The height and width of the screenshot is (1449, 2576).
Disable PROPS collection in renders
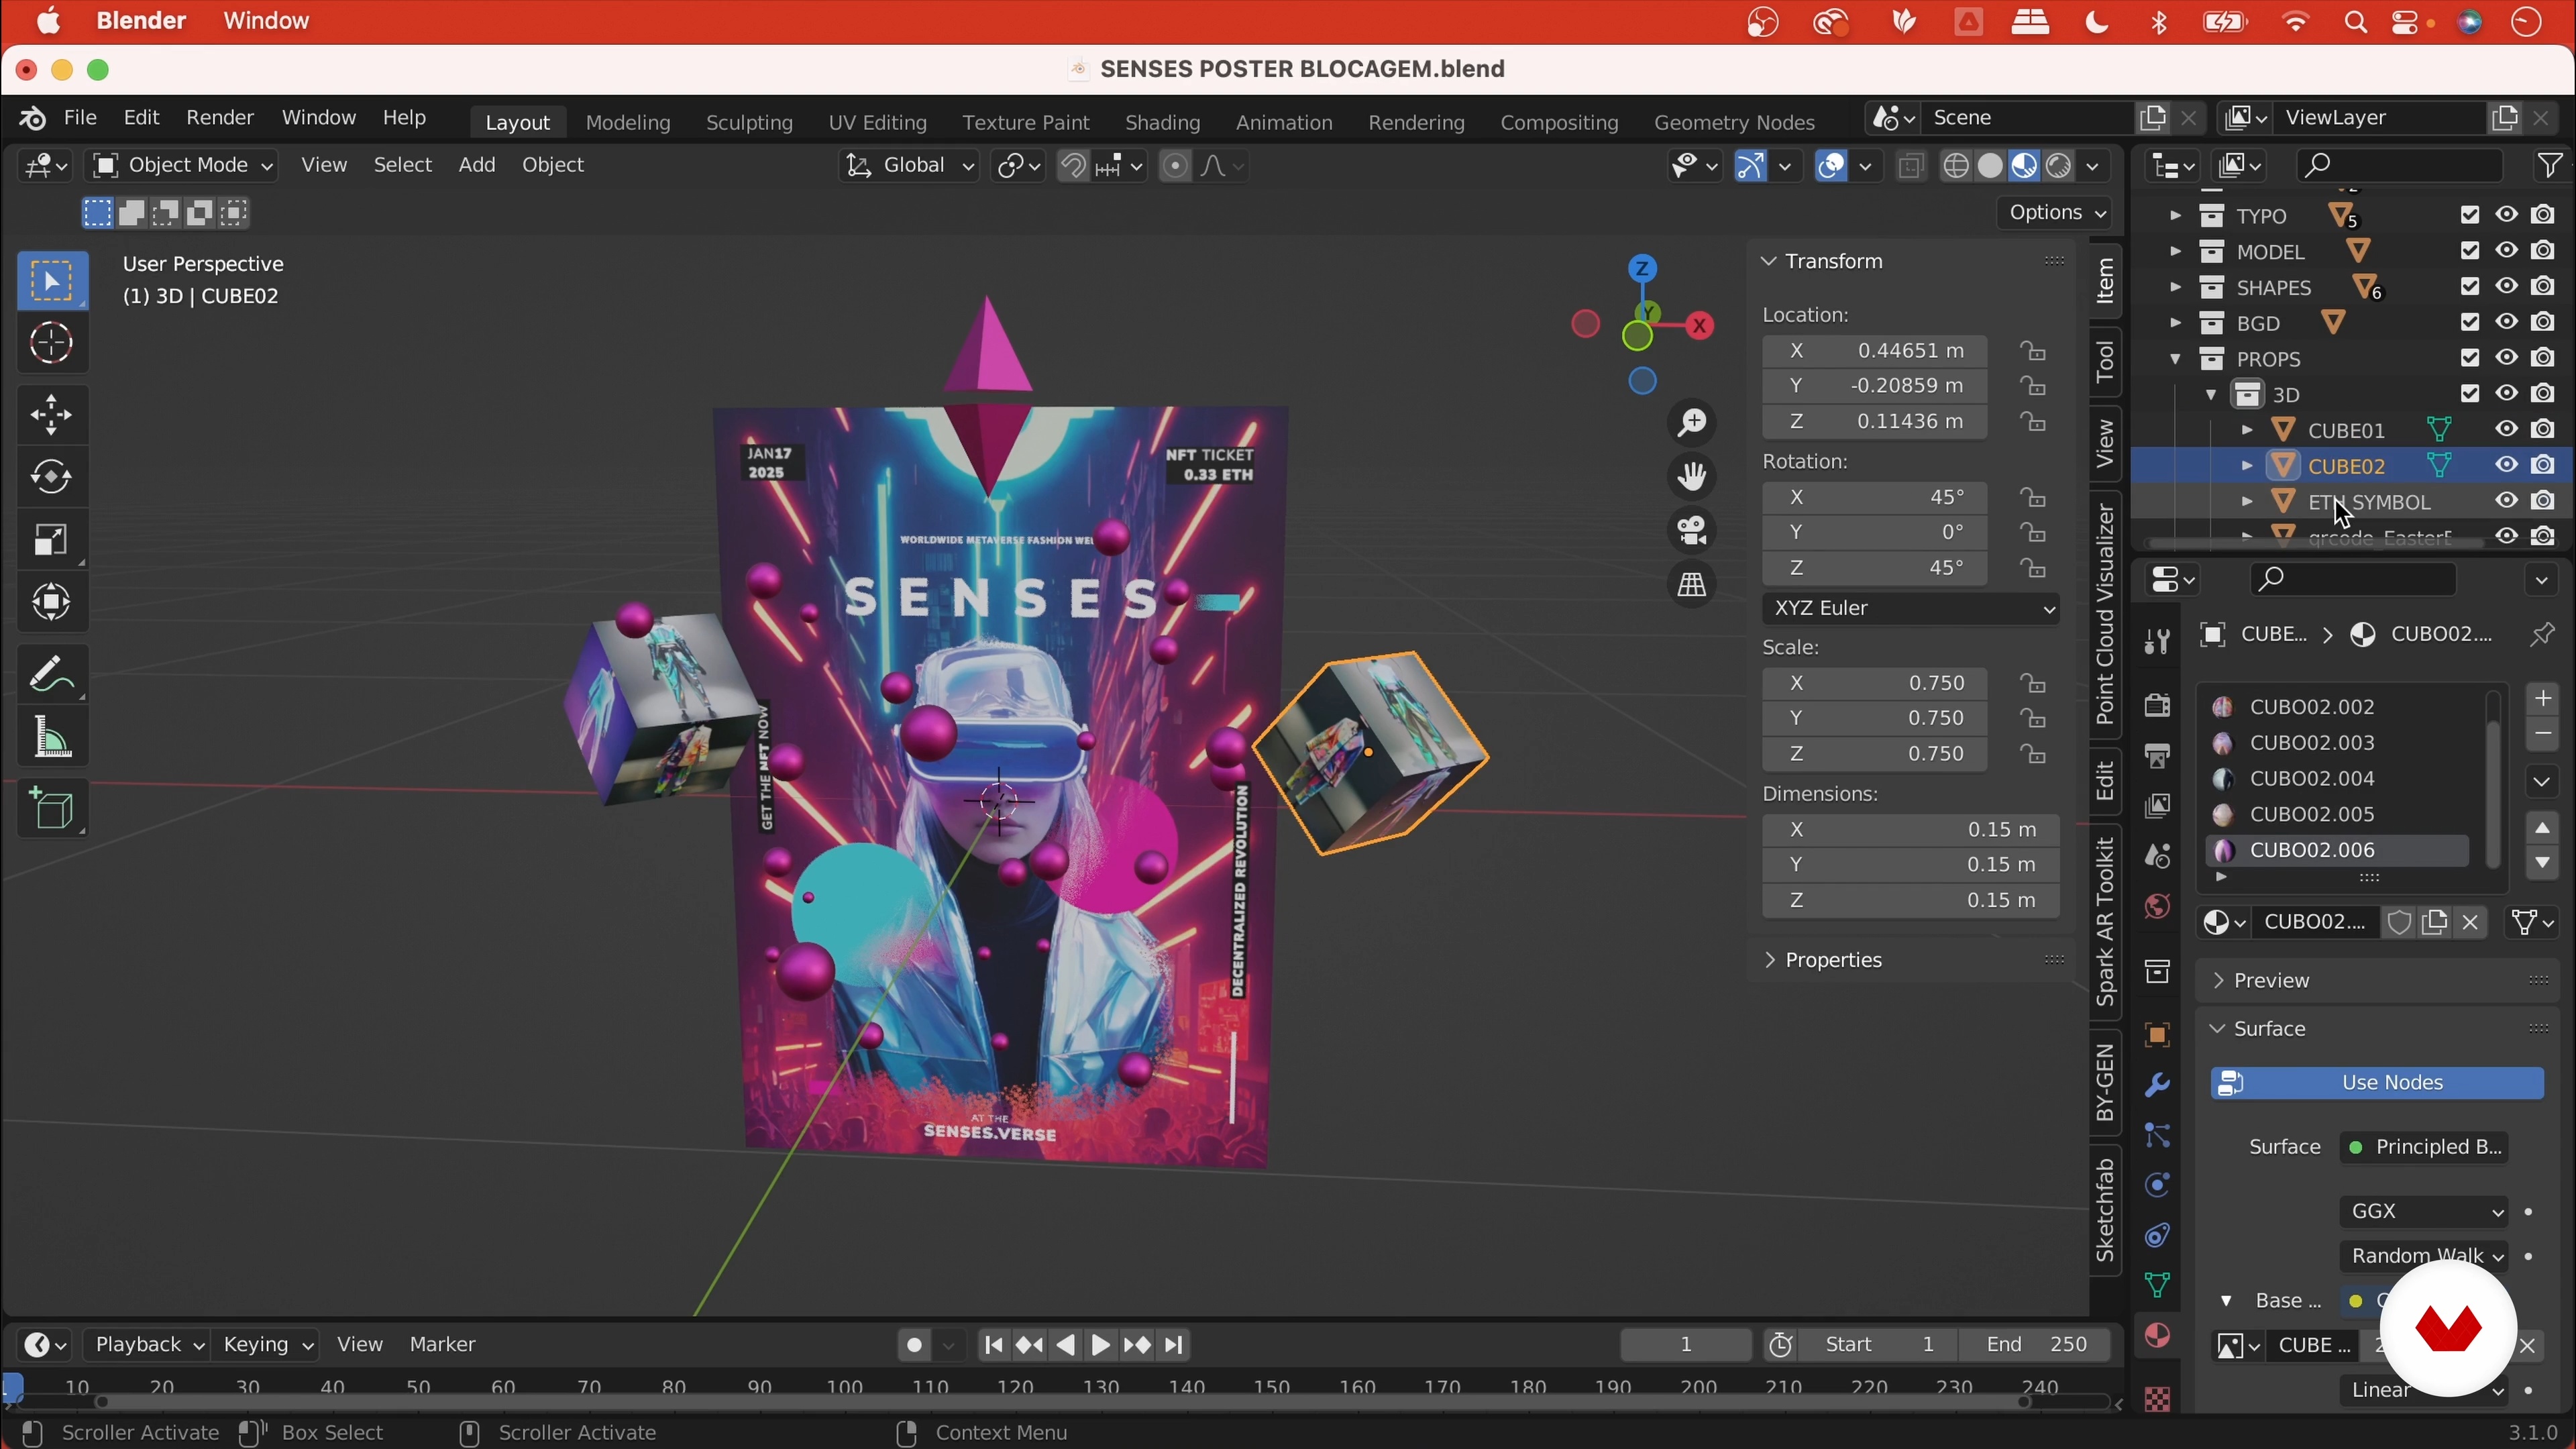[2543, 358]
